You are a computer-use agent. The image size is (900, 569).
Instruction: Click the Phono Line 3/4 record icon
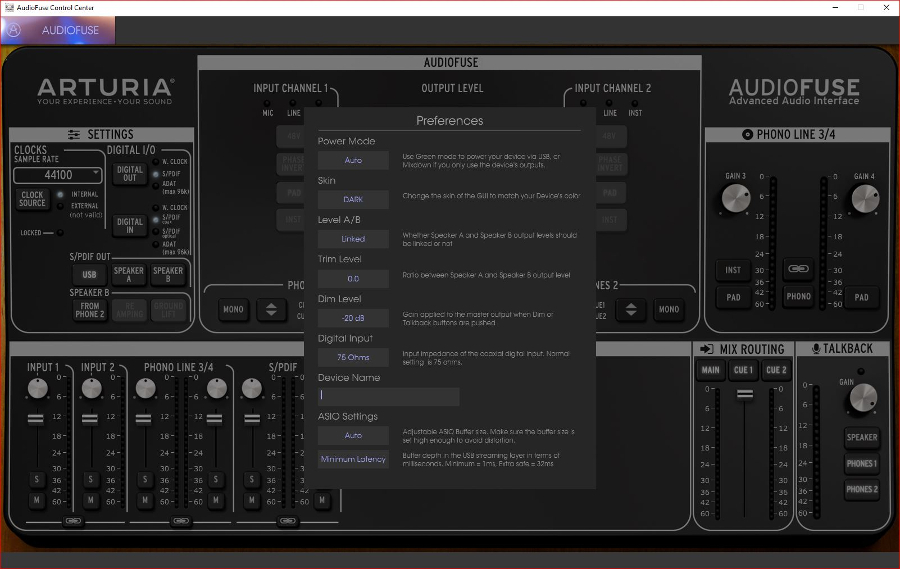[x=747, y=134]
